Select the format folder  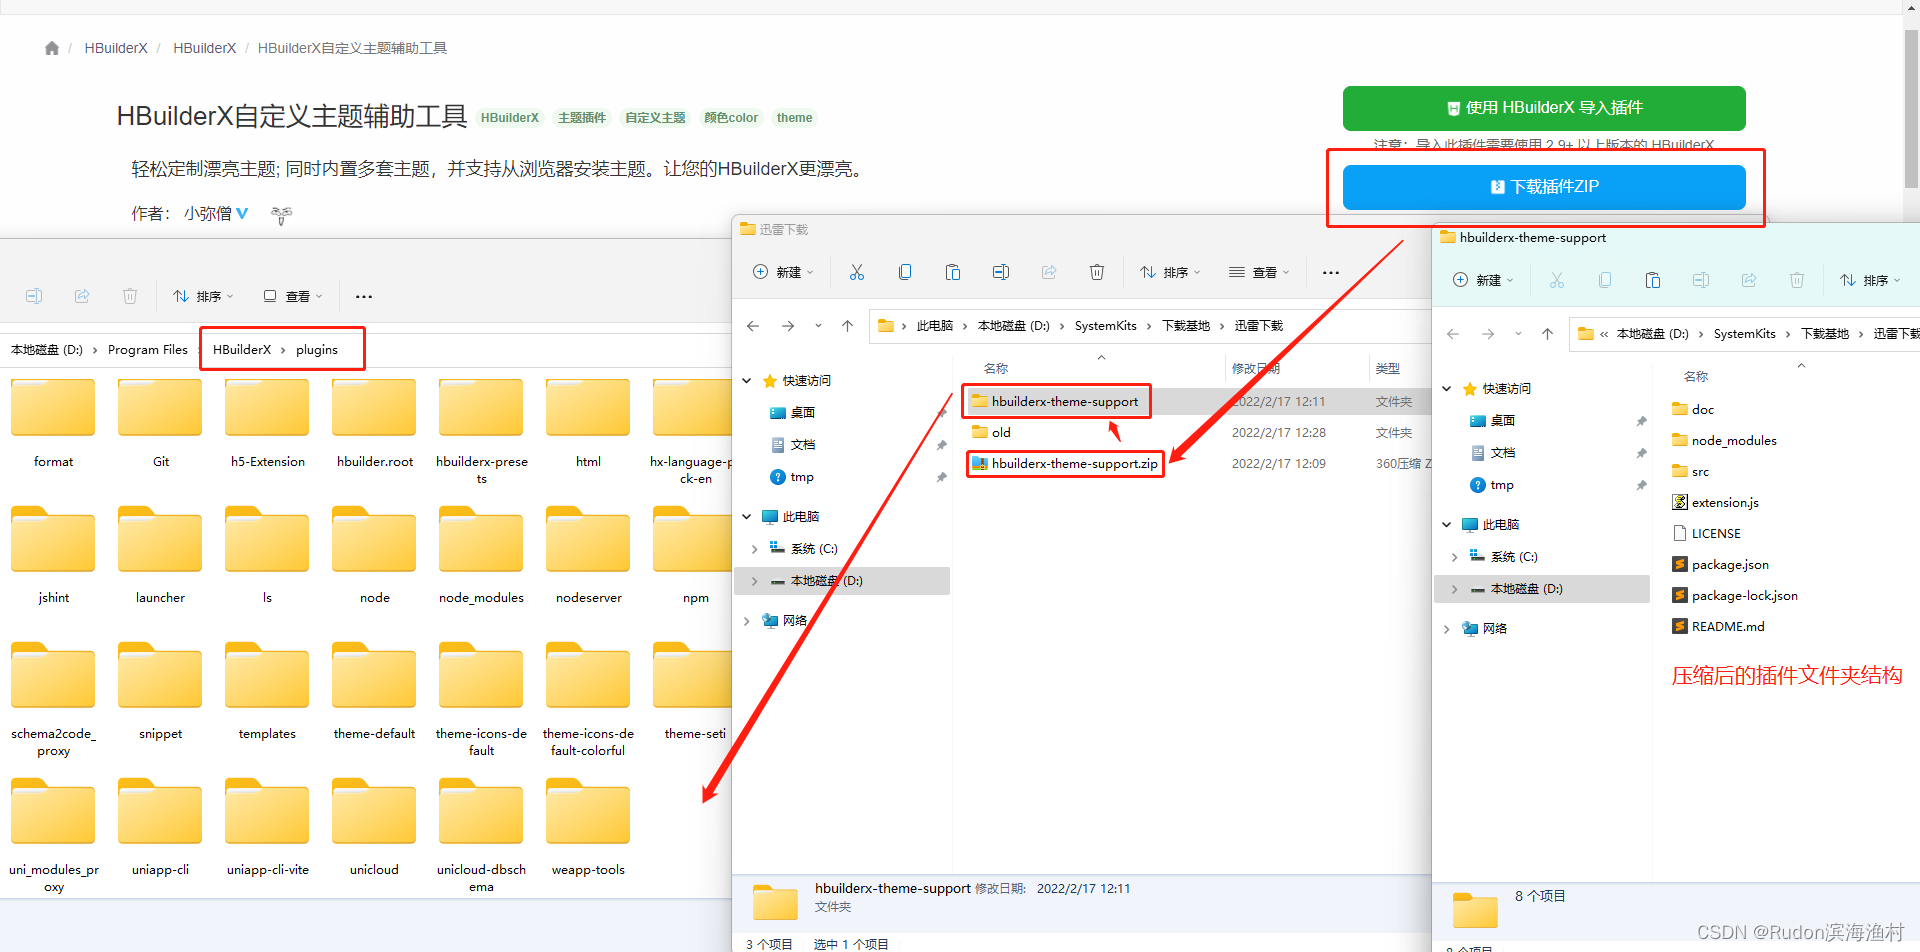coord(53,423)
